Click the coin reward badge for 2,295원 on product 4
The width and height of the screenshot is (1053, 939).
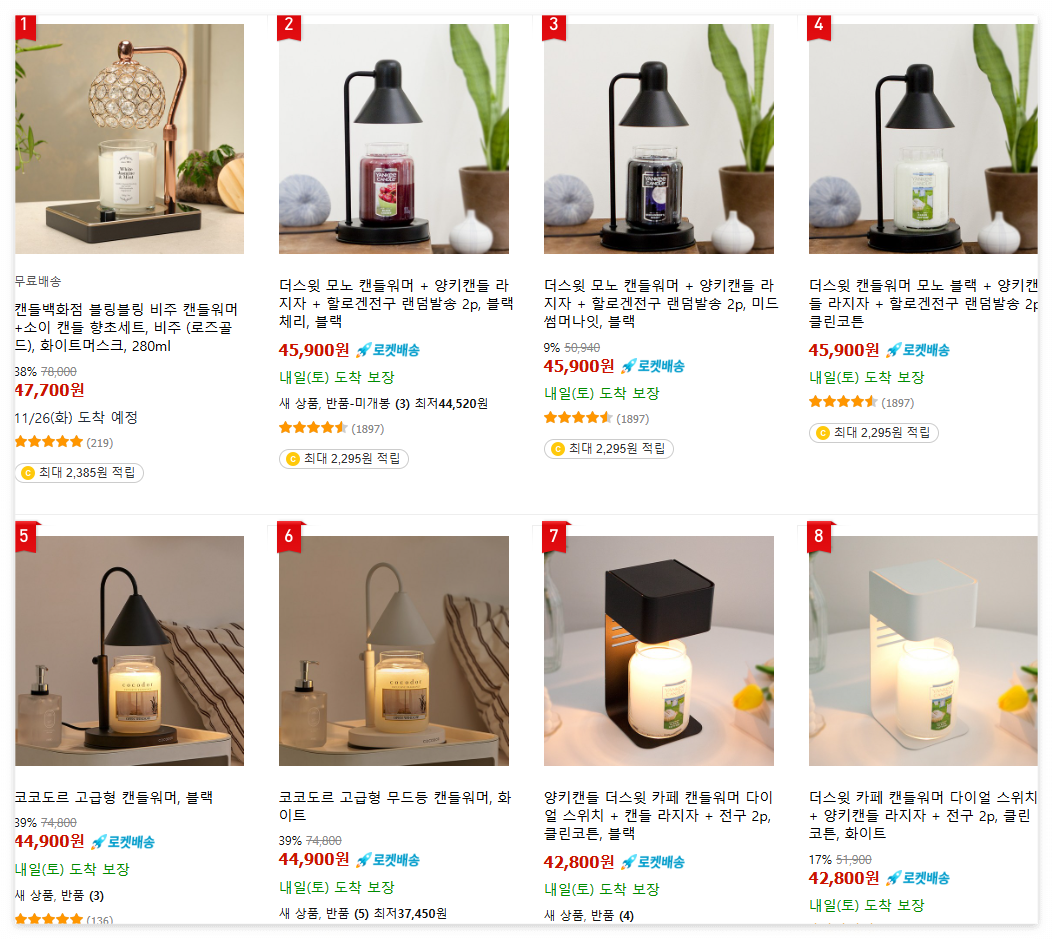pos(873,433)
